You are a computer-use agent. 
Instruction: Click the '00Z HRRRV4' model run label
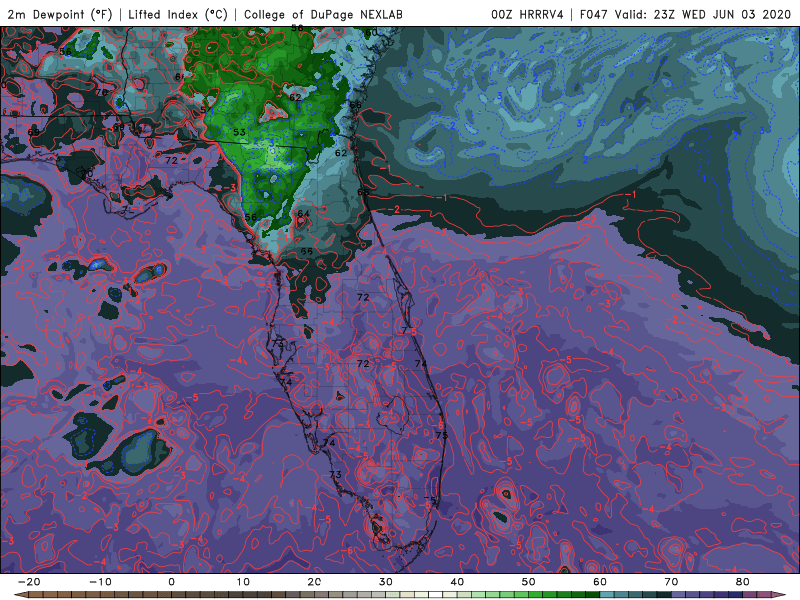[528, 14]
